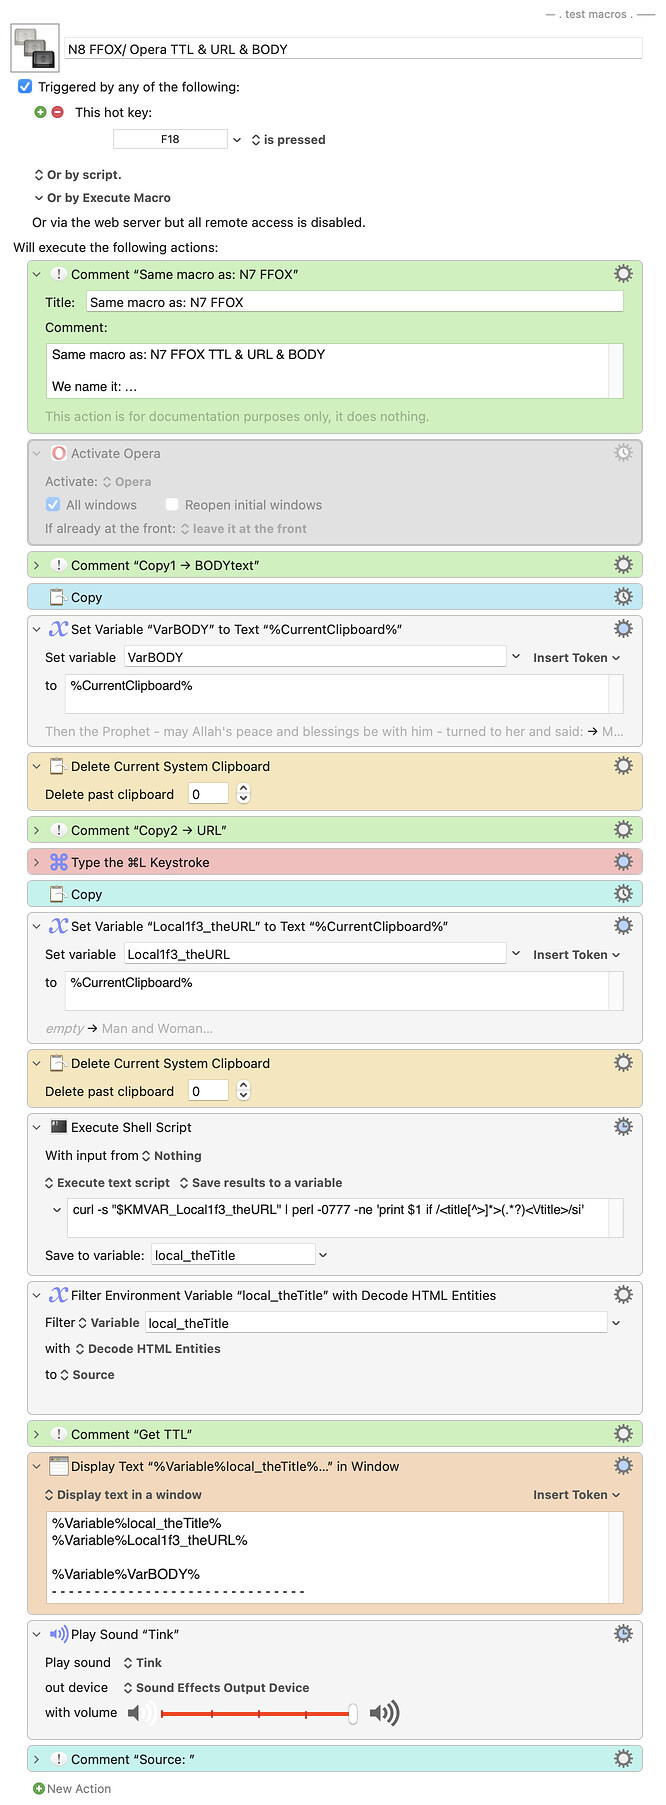
Task: Enable Reopen initial windows option
Action: (x=171, y=504)
